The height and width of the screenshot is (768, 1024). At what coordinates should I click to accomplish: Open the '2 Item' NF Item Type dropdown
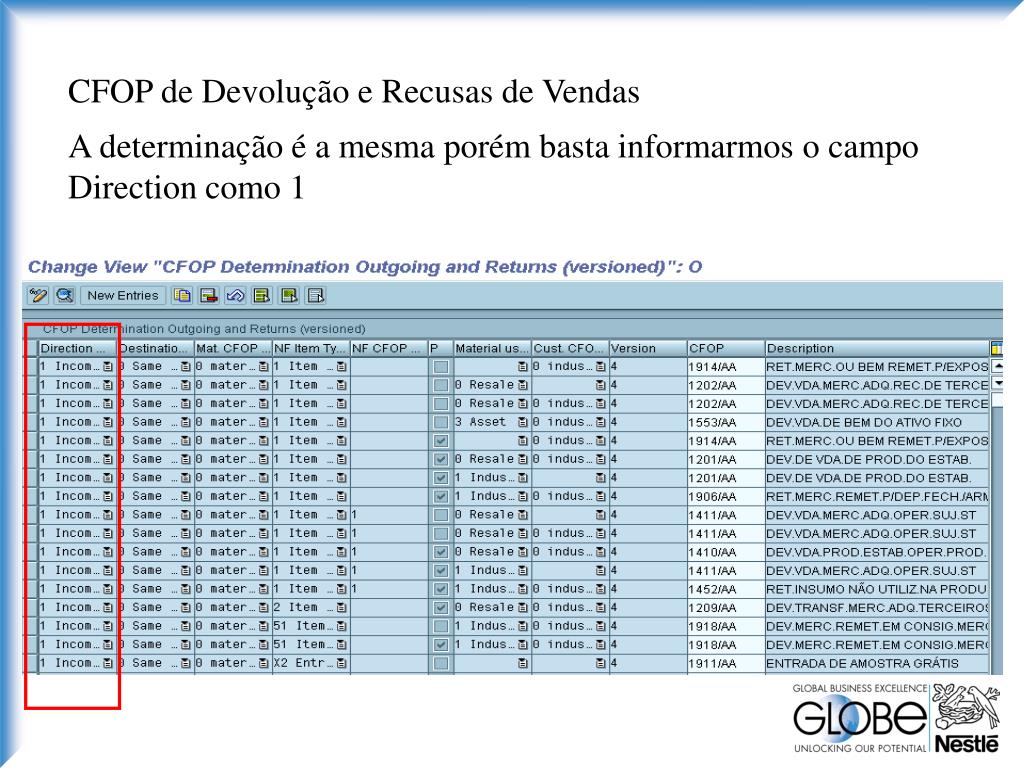pyautogui.click(x=342, y=607)
